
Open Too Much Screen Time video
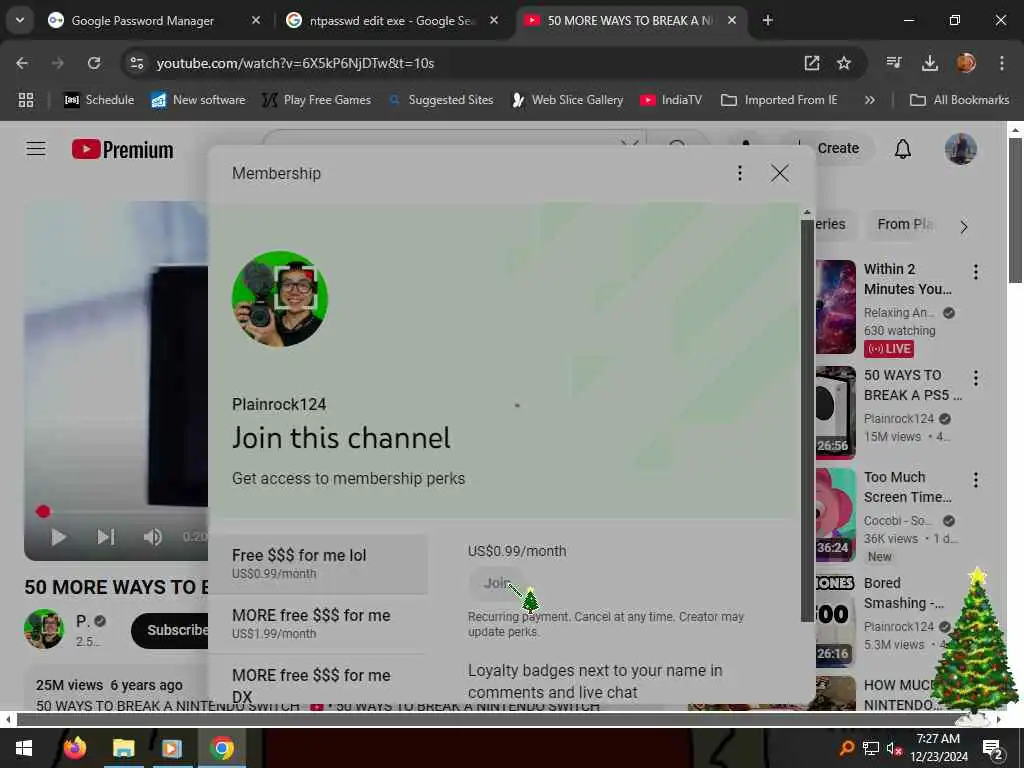907,487
